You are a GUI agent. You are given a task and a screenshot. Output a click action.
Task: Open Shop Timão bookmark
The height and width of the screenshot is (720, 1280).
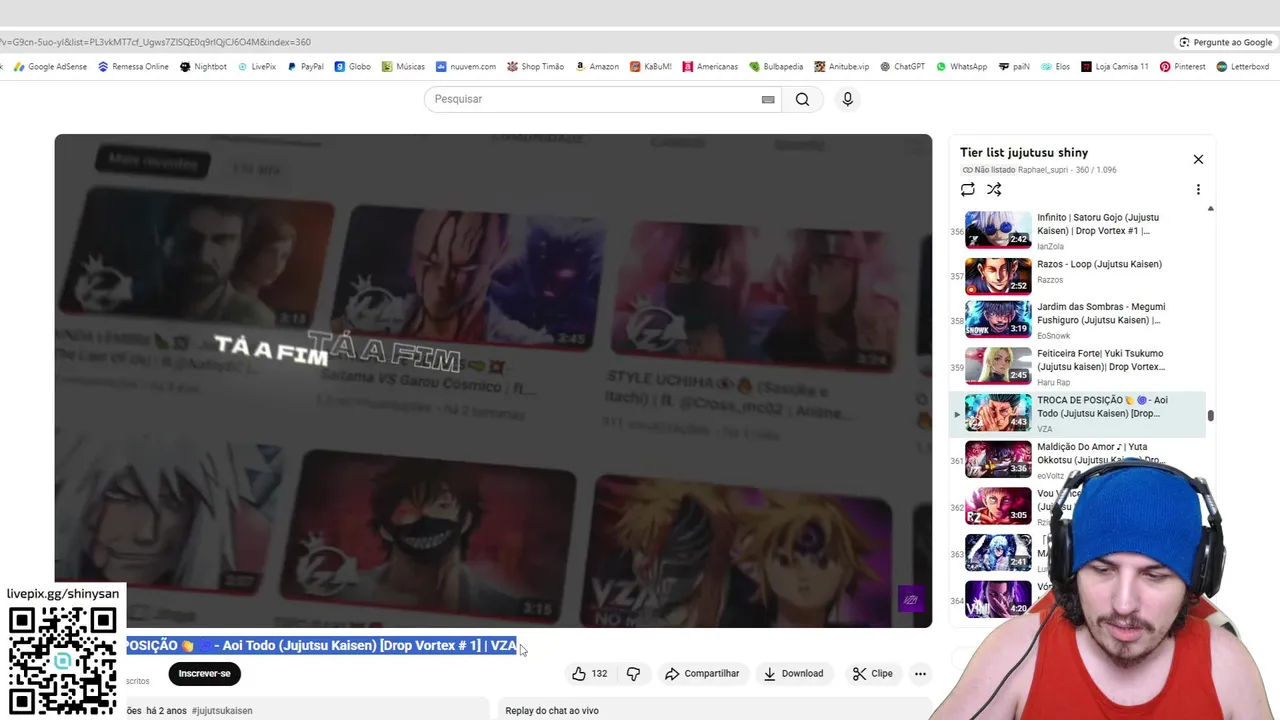coord(535,67)
